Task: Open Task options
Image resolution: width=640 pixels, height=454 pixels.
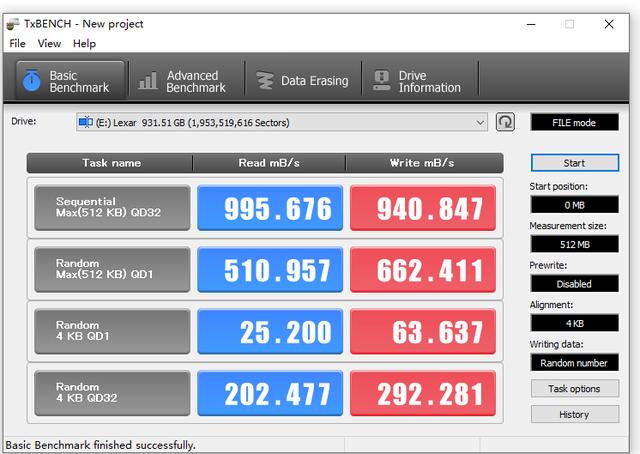Action: [574, 388]
